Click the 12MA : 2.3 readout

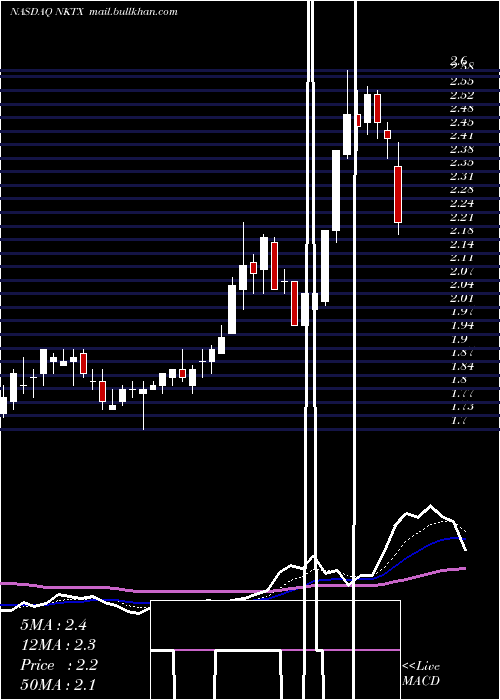click(58, 645)
